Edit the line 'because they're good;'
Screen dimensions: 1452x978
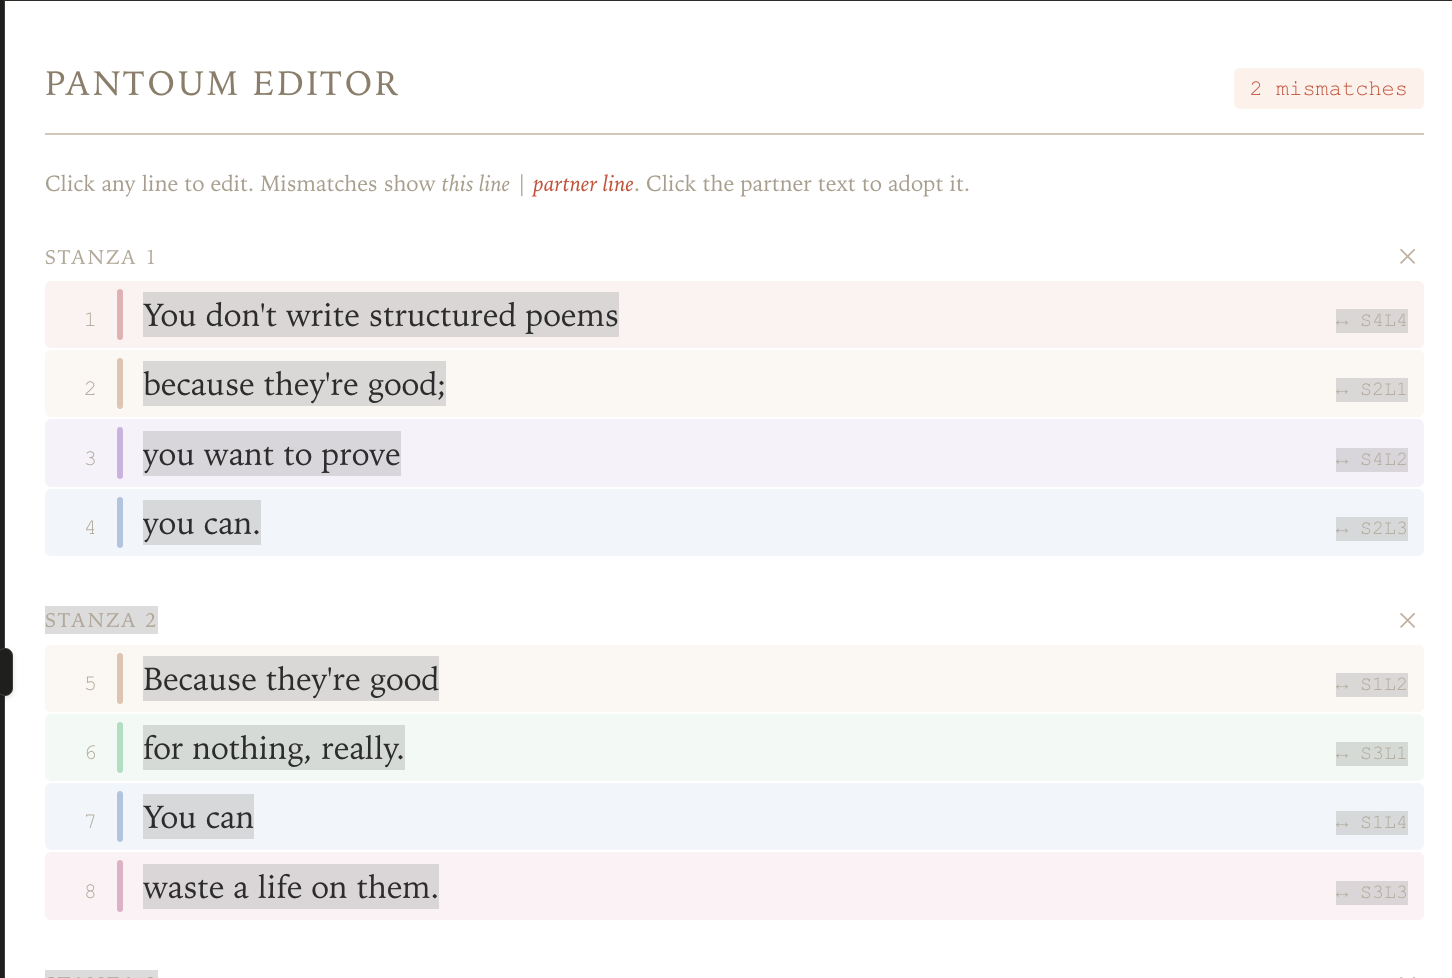294,384
